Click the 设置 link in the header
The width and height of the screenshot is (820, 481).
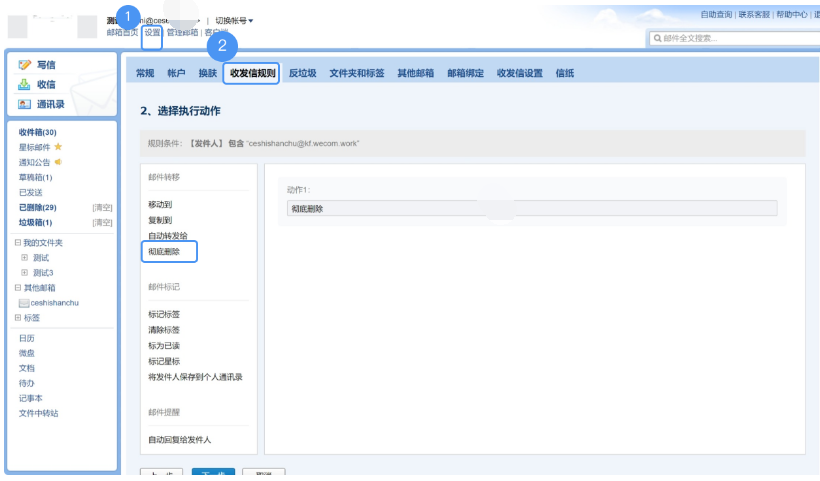[152, 32]
